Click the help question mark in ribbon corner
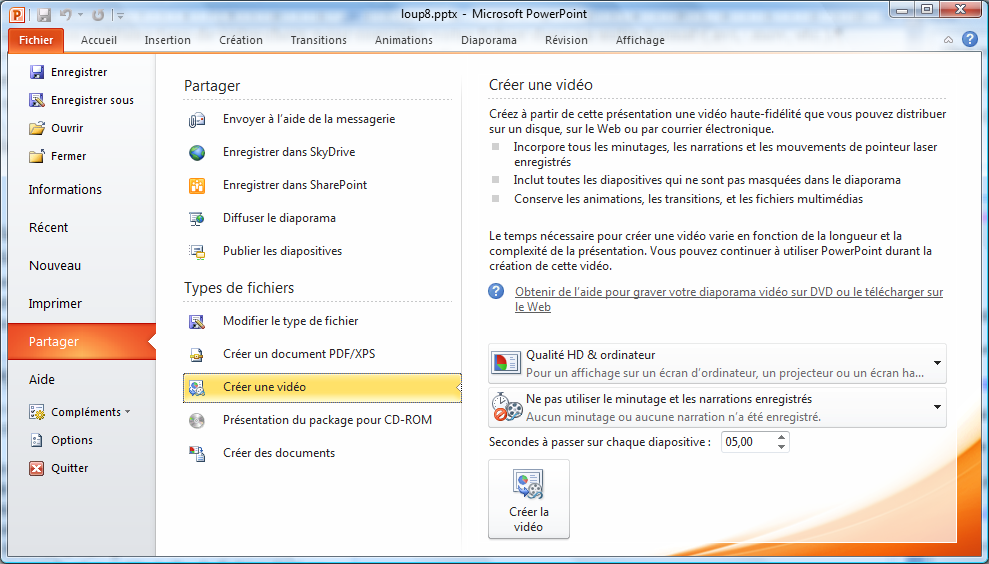Screen dimensions: 989x564 (x=969, y=39)
